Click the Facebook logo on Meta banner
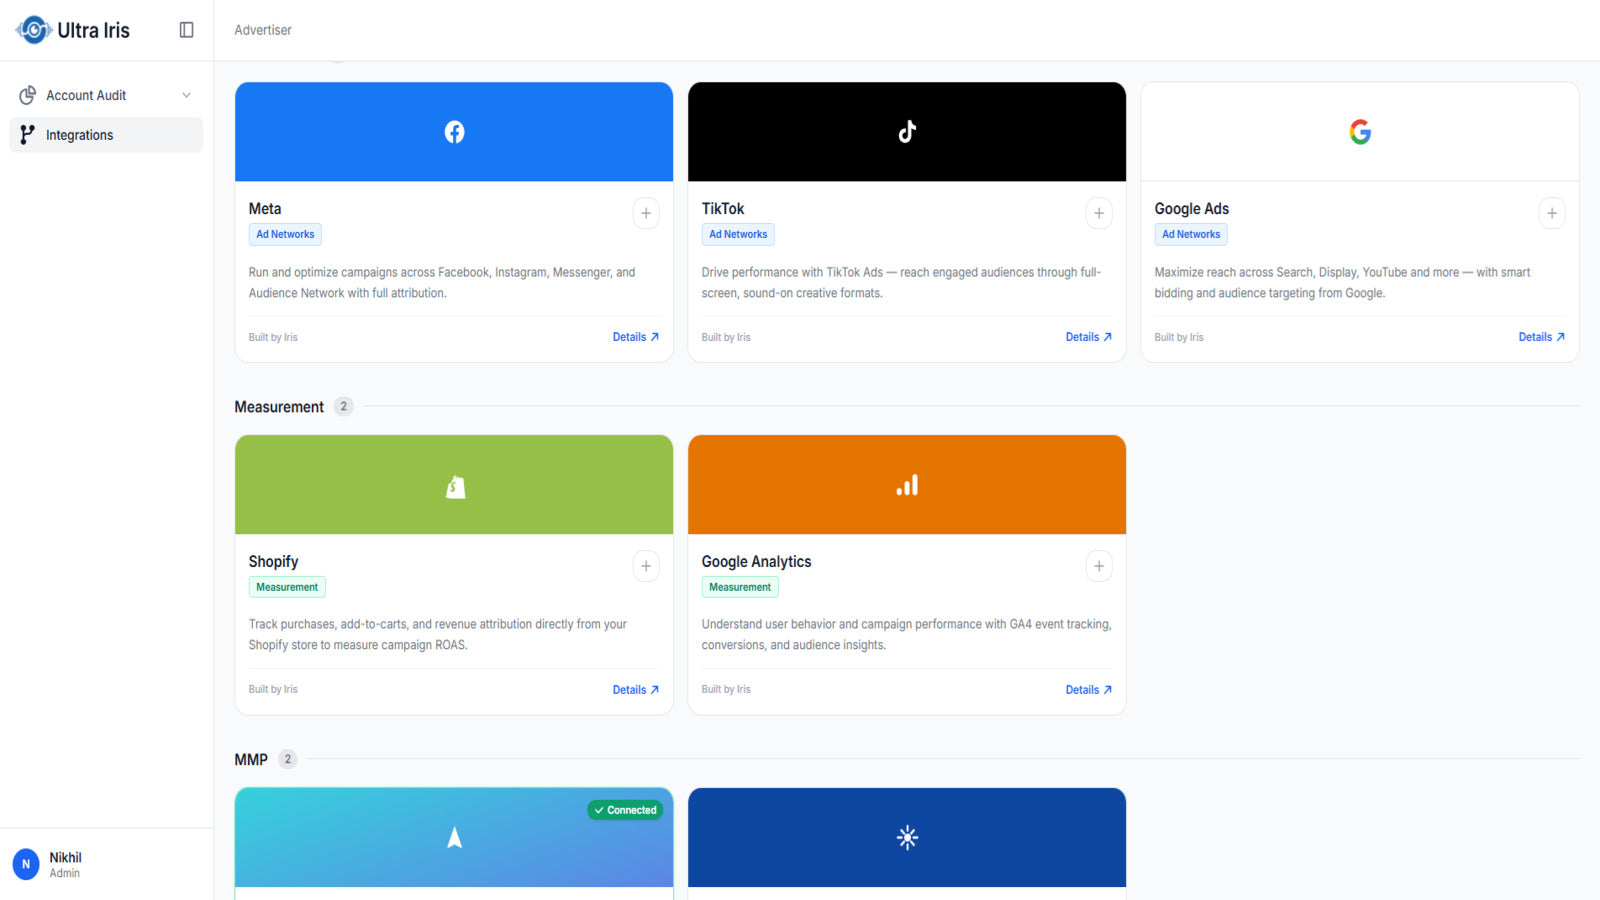Viewport: 1600px width, 900px height. 454,132
